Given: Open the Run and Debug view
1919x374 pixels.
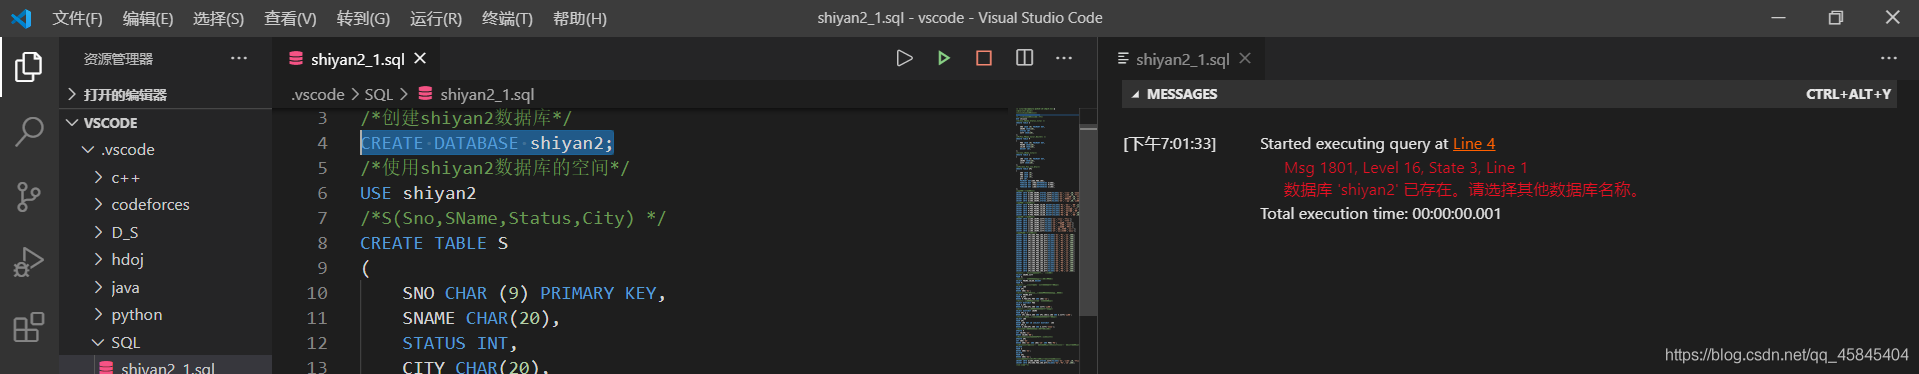Looking at the screenshot, I should [x=29, y=262].
